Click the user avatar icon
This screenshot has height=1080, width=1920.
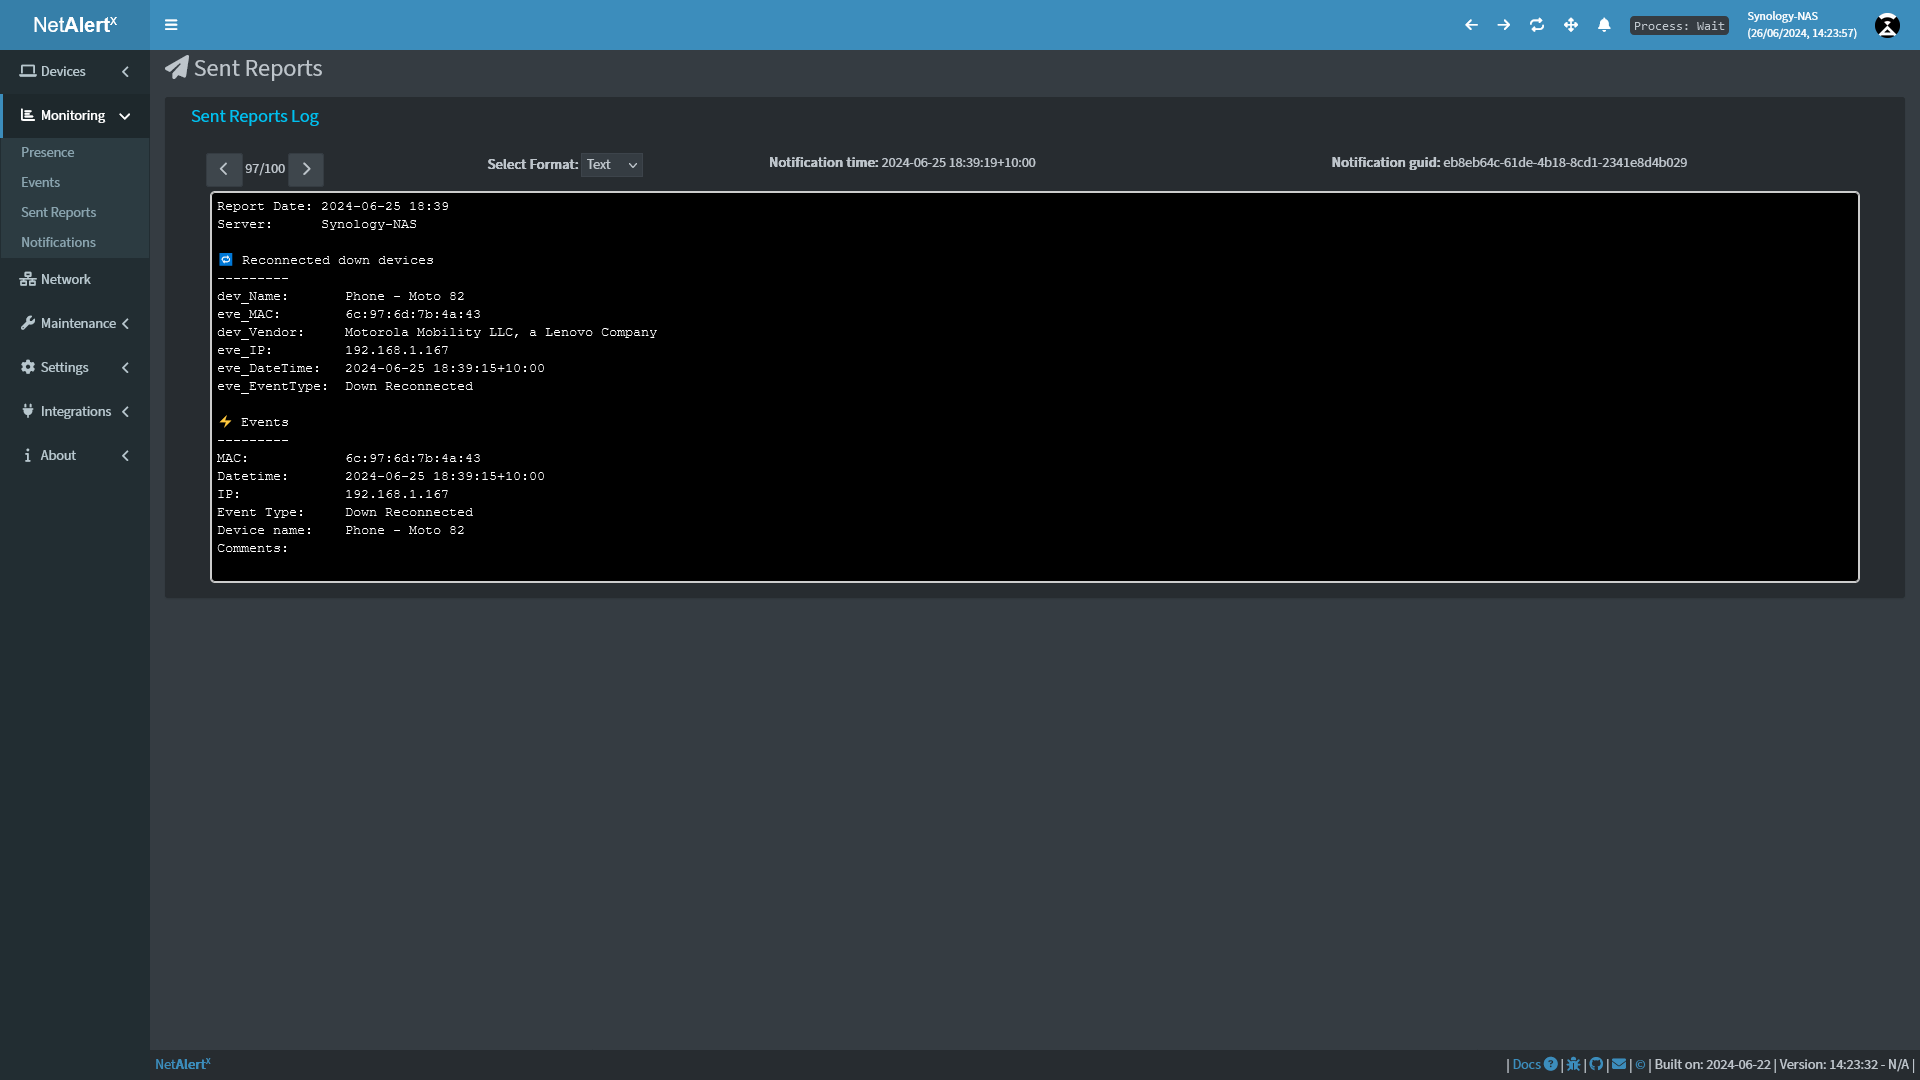pyautogui.click(x=1887, y=25)
